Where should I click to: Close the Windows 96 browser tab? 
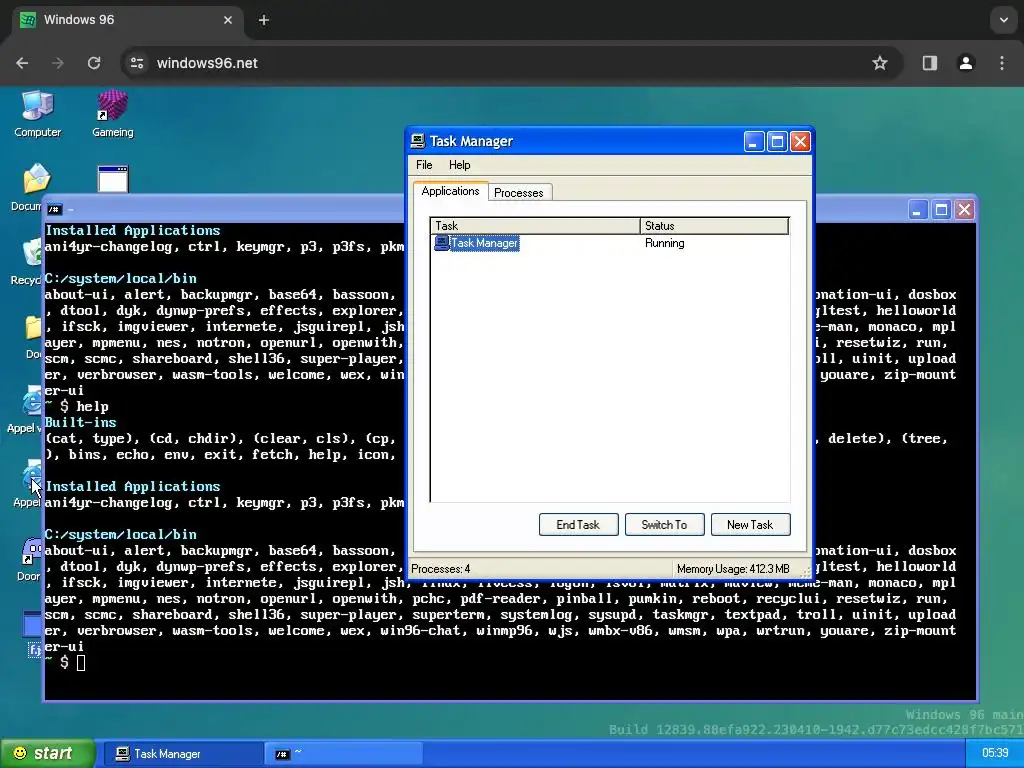(x=228, y=20)
